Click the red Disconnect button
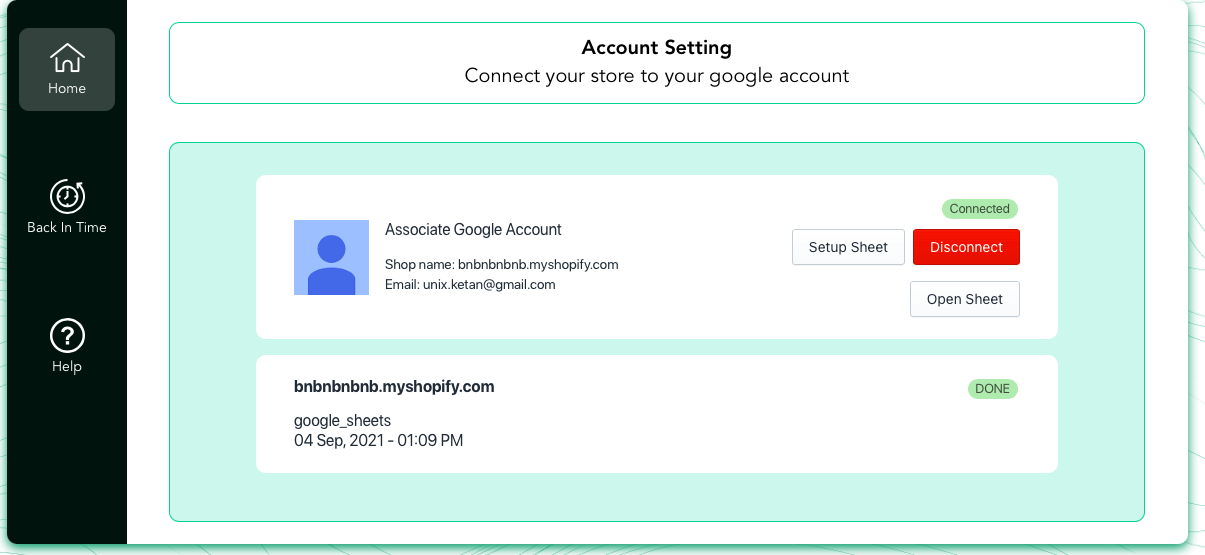This screenshot has width=1205, height=555. click(x=966, y=247)
